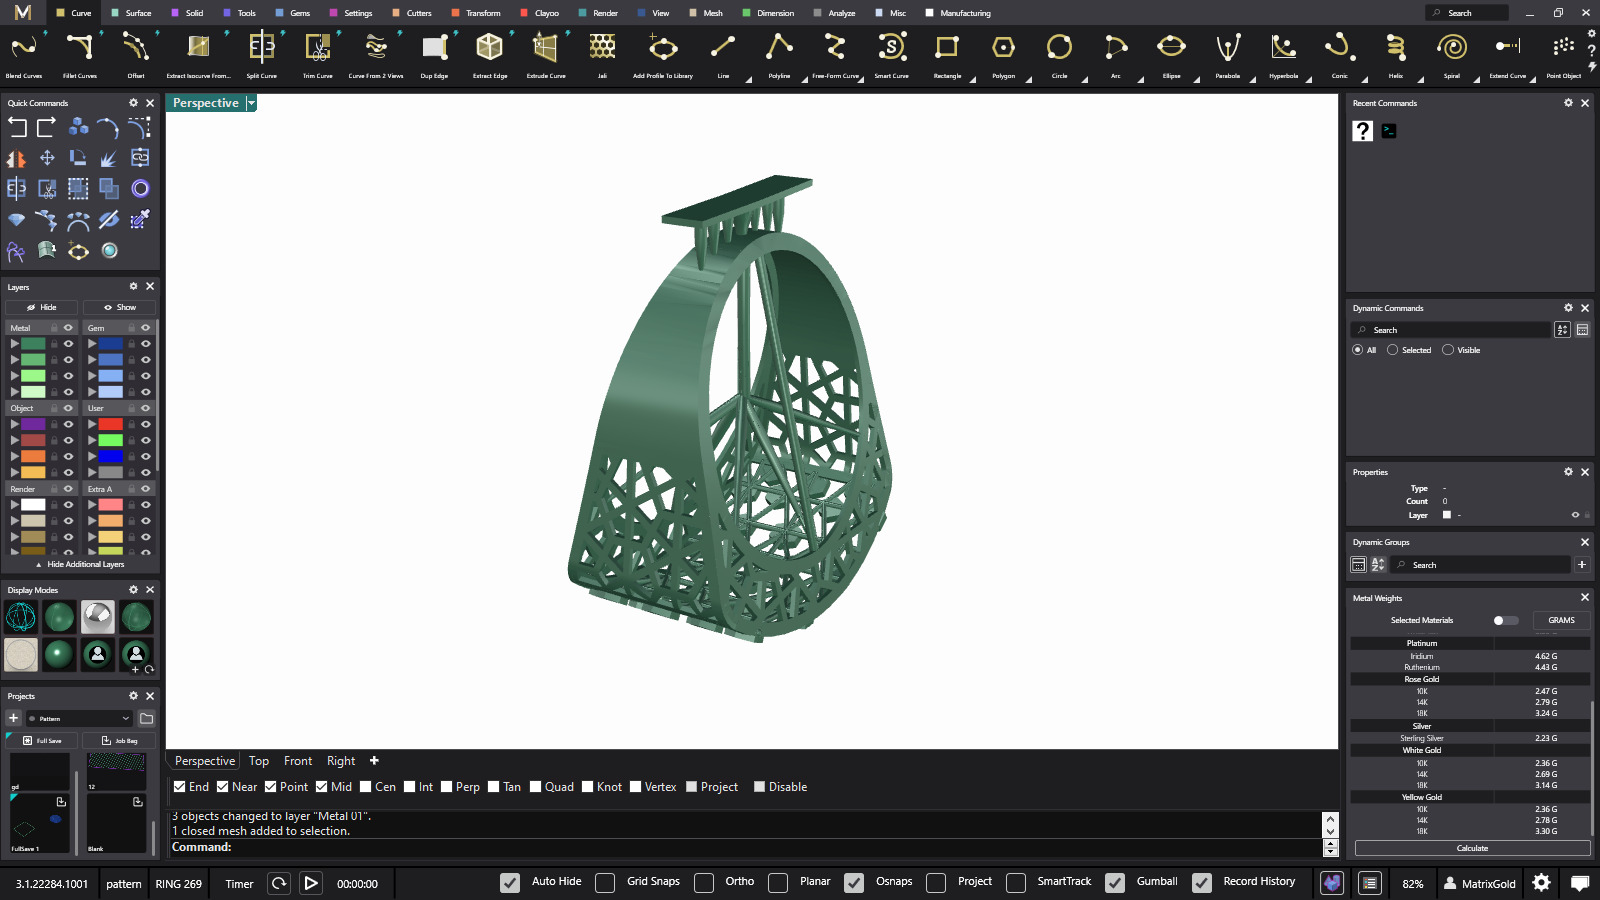Toggle visibility of the Metal layer group
Screen dimensions: 1600x900
69,328
